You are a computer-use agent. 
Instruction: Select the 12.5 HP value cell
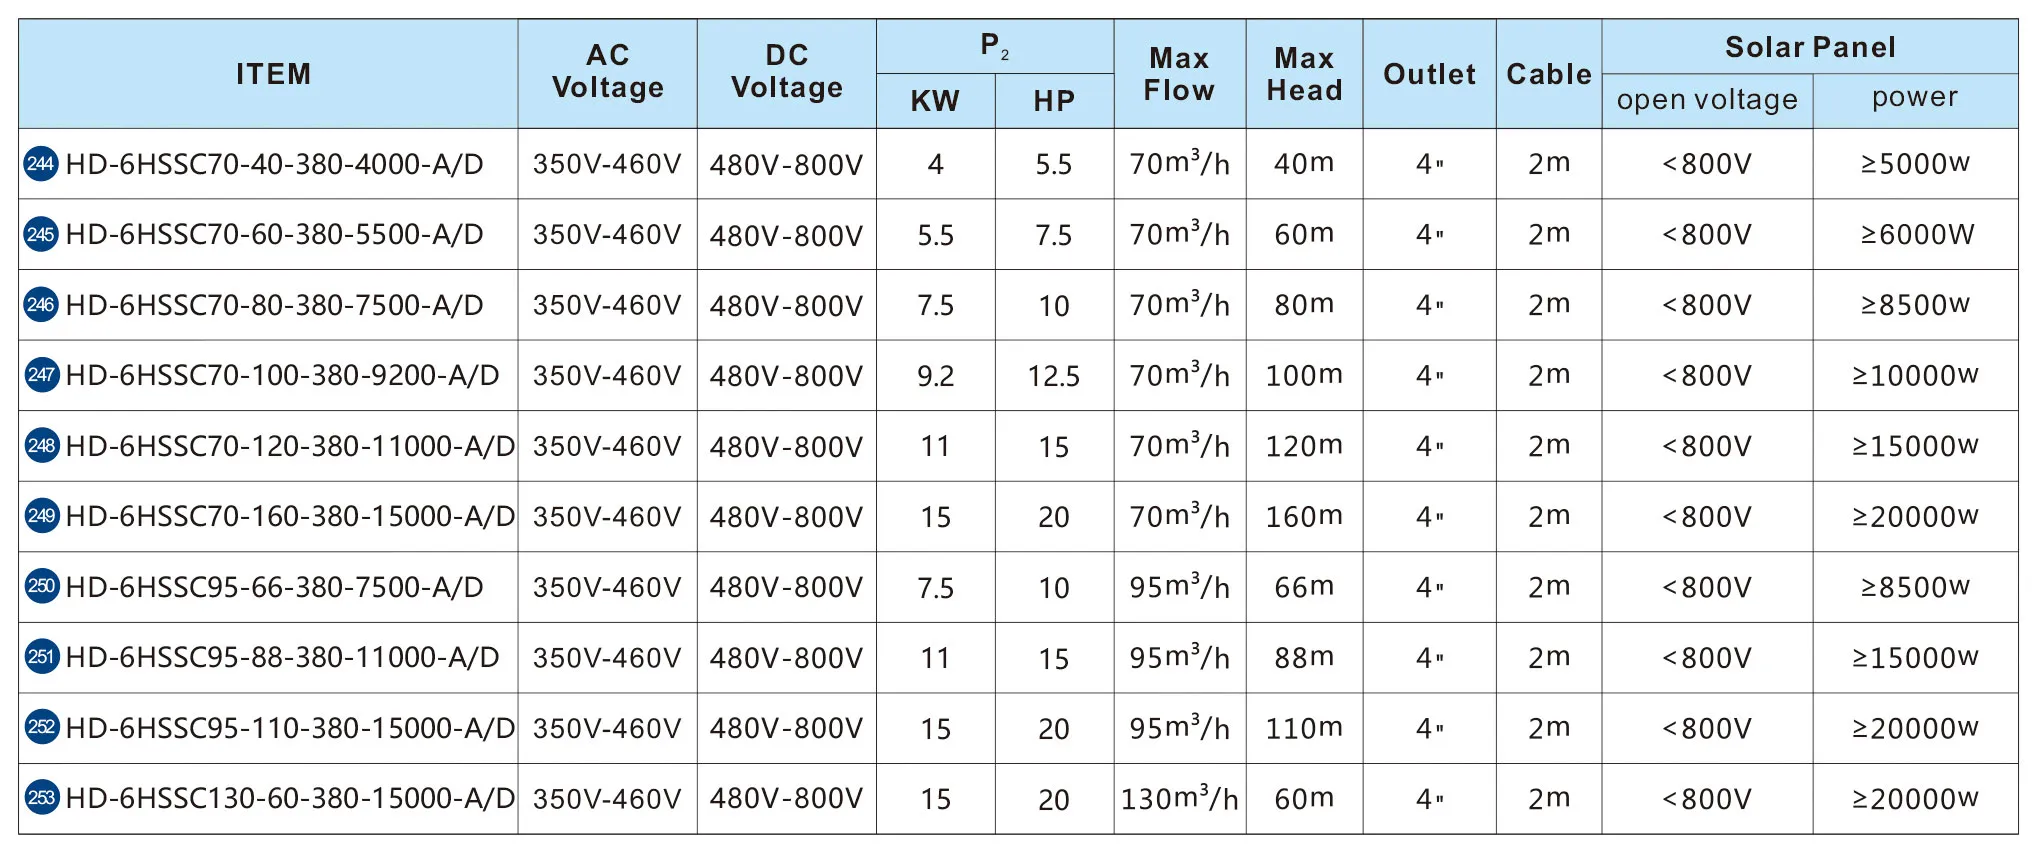(x=1054, y=375)
